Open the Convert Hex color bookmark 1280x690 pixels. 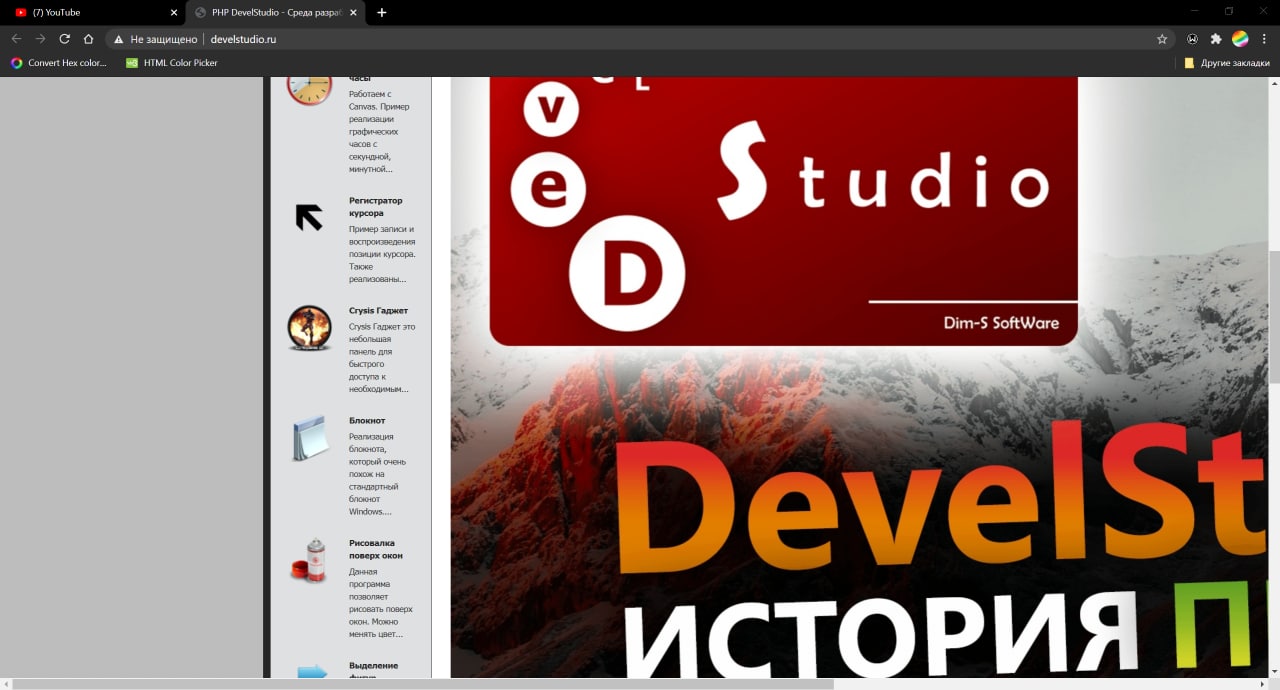(x=58, y=63)
